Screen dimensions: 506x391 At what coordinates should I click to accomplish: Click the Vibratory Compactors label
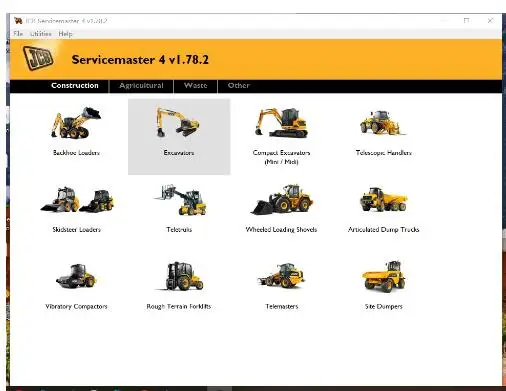76,306
